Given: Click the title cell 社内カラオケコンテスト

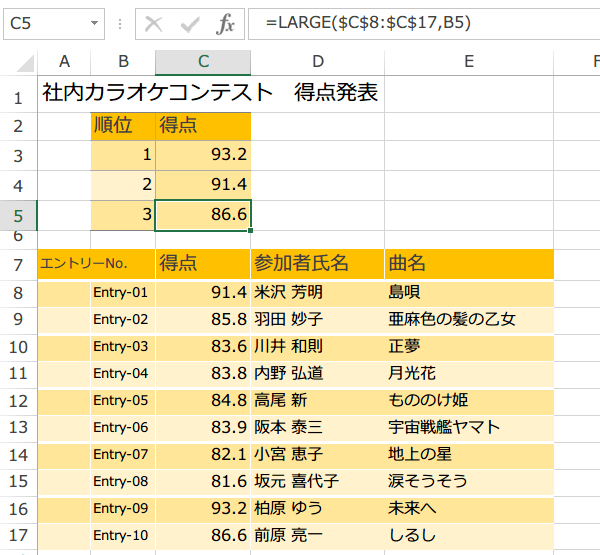Looking at the screenshot, I should click(x=157, y=94).
